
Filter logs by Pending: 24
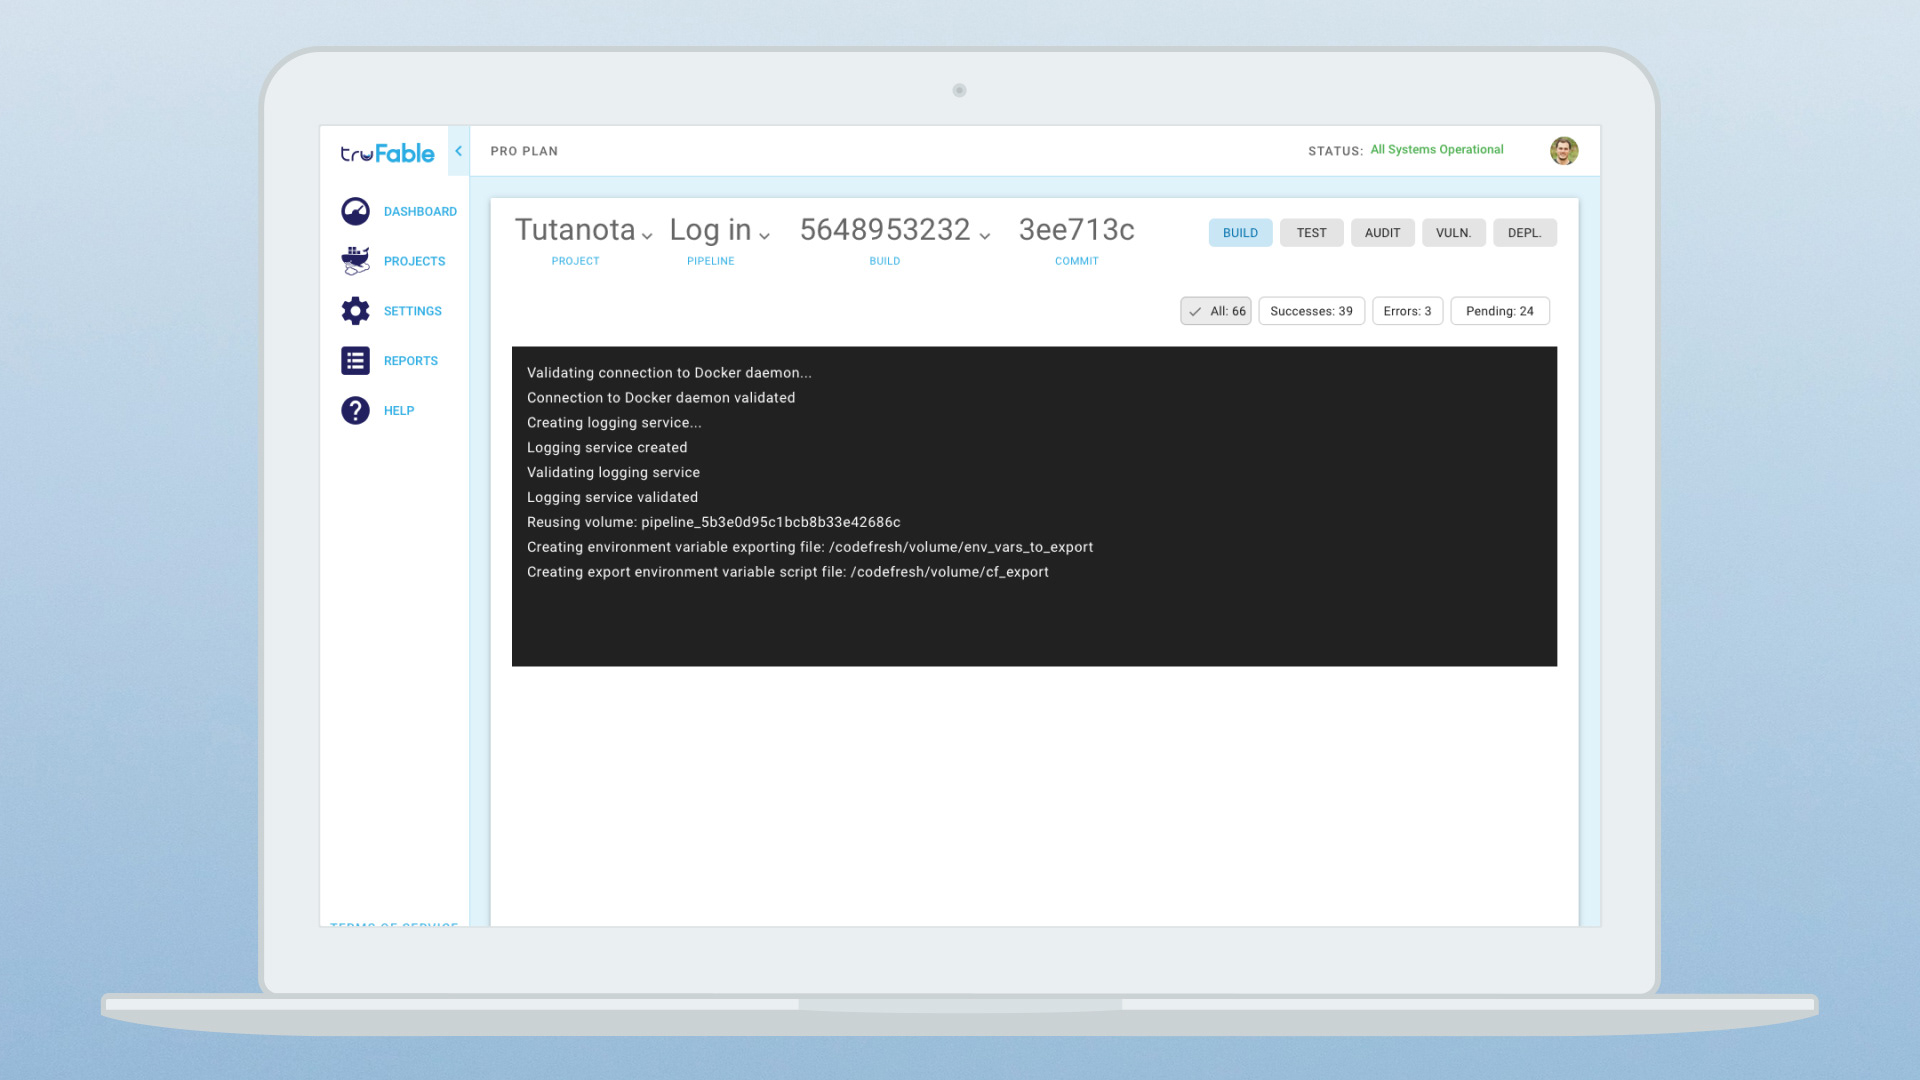point(1498,311)
